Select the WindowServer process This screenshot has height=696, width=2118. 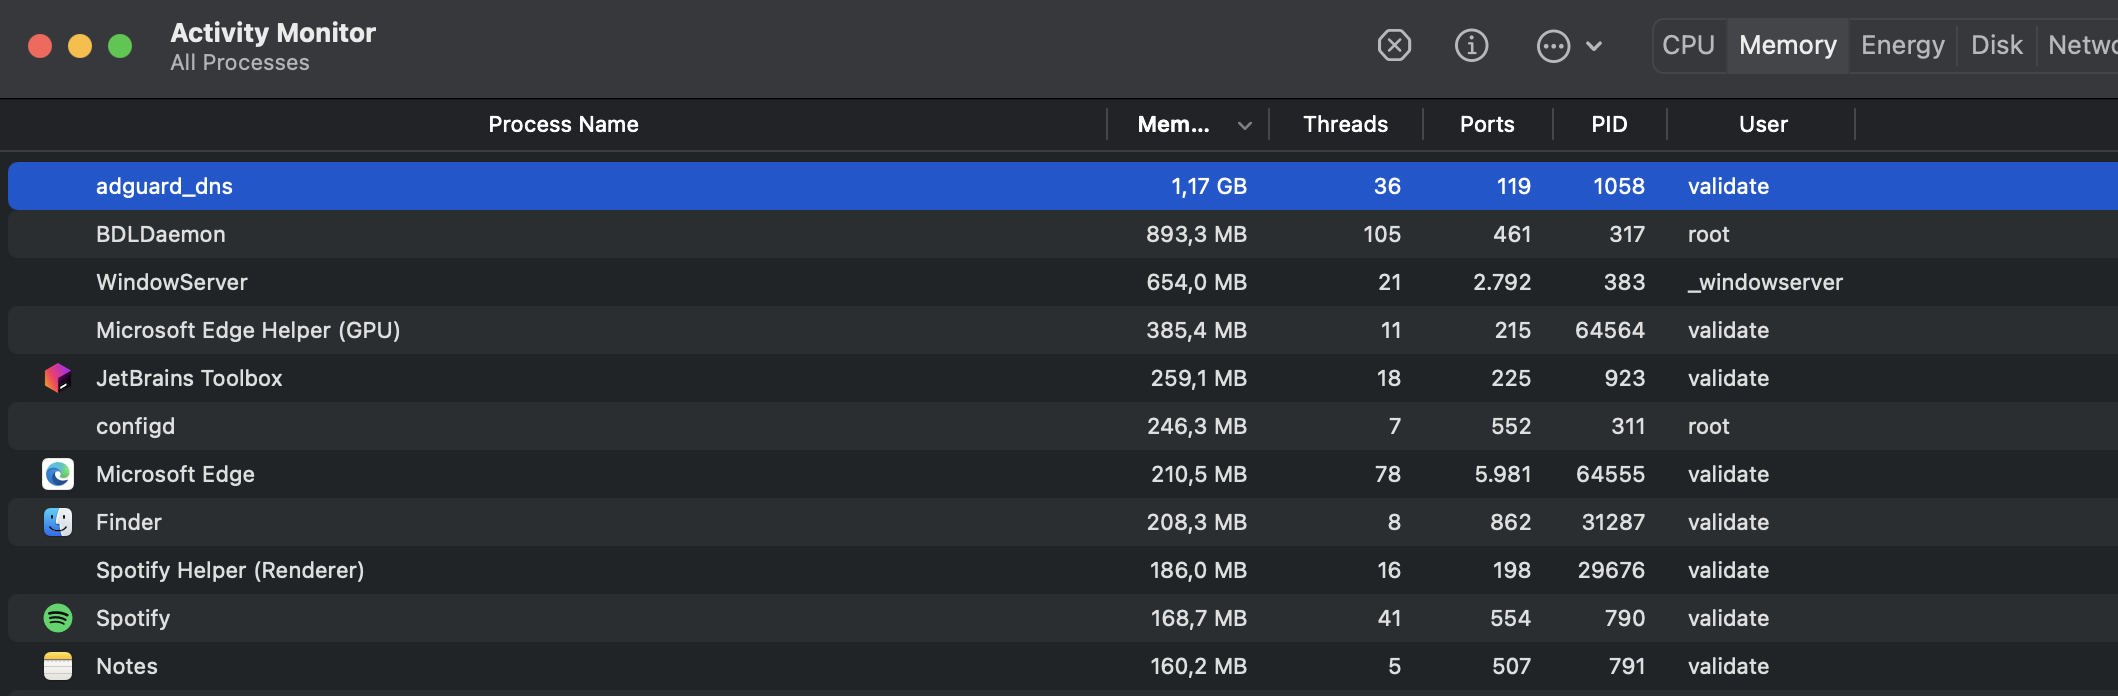[x=172, y=282]
